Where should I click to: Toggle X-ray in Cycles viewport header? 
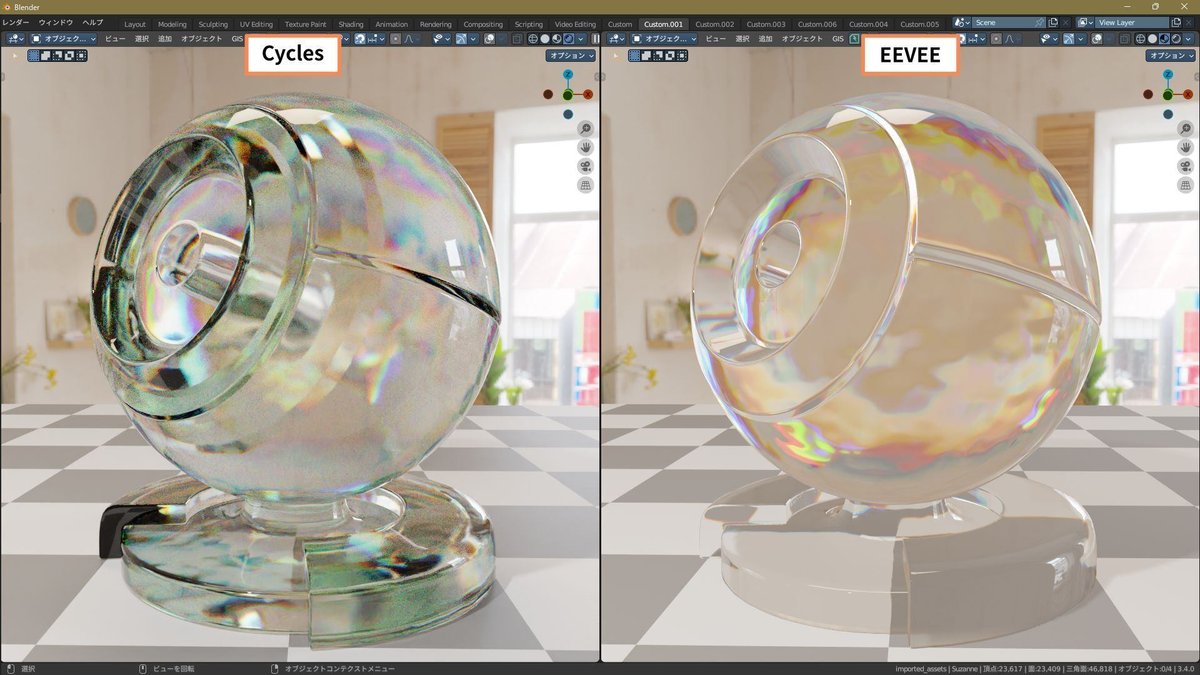(517, 39)
